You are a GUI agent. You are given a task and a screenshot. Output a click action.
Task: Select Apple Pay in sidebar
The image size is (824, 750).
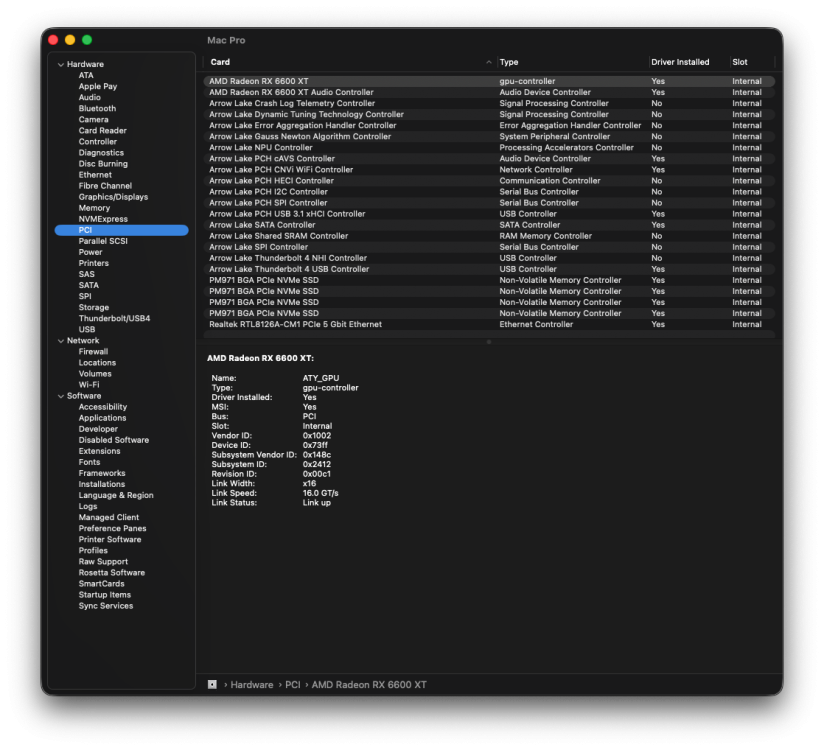98,86
